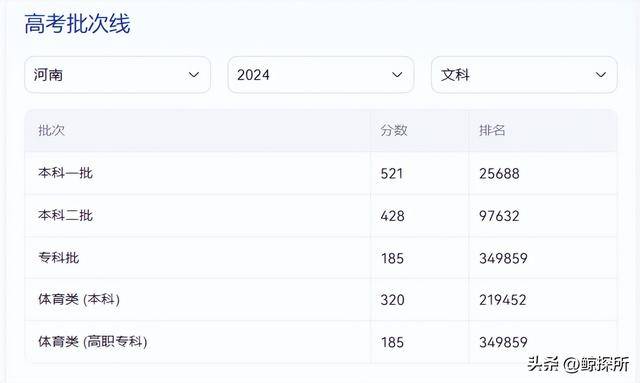Select the 专科批 row
The width and height of the screenshot is (640, 383).
click(x=321, y=258)
